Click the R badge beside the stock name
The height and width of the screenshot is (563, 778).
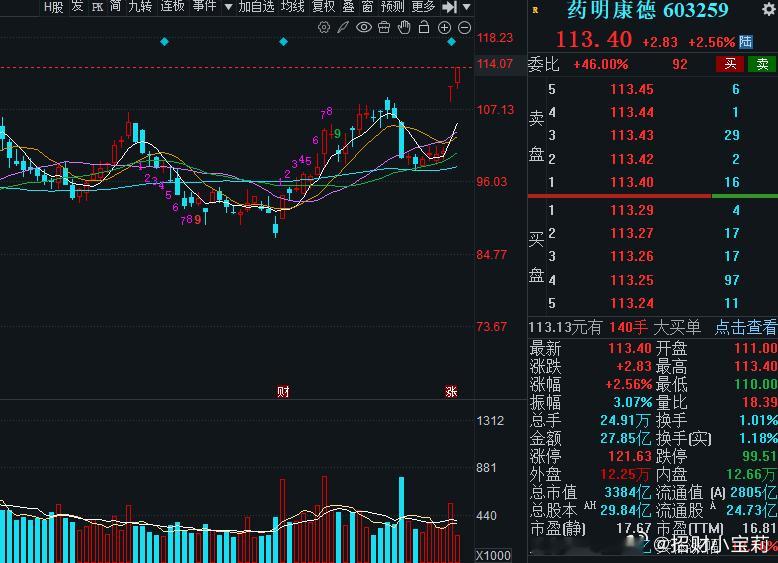point(535,10)
